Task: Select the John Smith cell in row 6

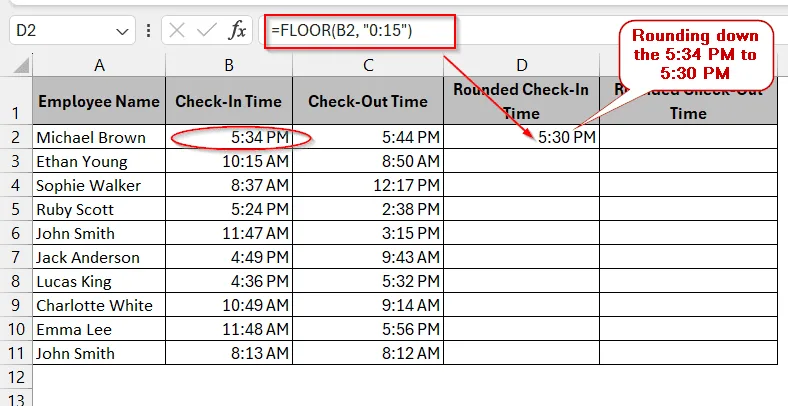Action: pyautogui.click(x=99, y=233)
